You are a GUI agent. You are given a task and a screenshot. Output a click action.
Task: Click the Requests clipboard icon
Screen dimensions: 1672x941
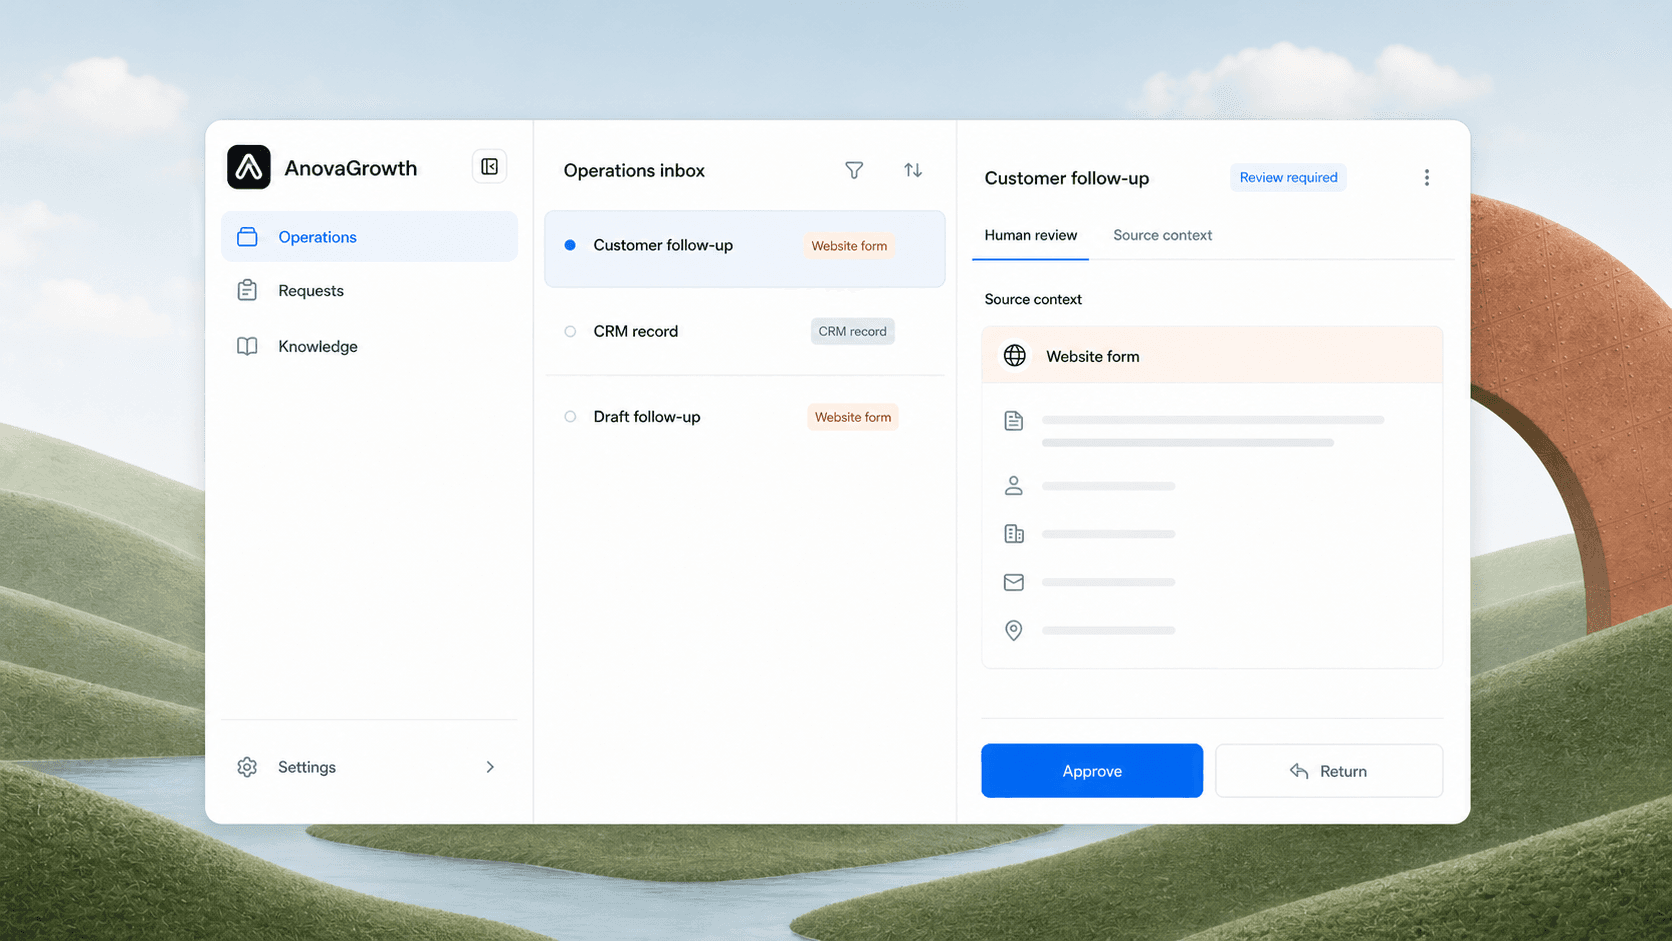(x=247, y=290)
